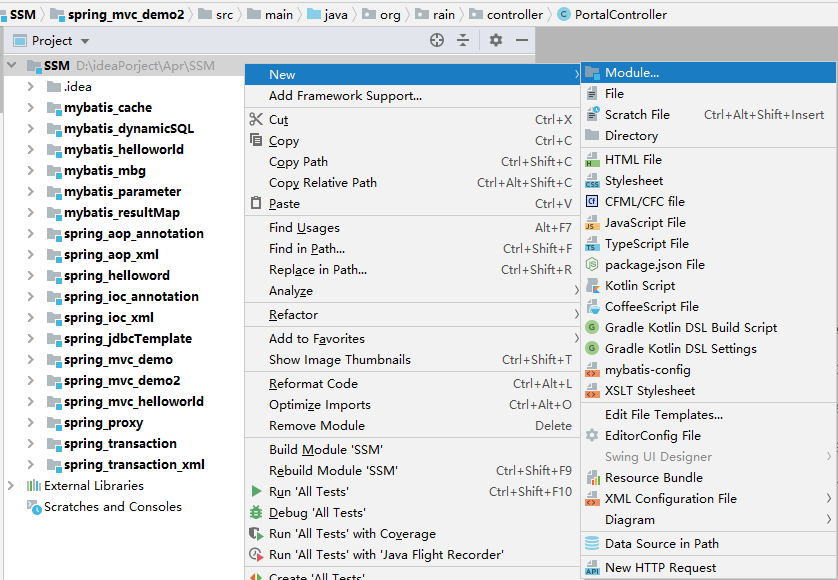The image size is (838, 580).
Task: Select Find in Path...
Action: coord(413,249)
